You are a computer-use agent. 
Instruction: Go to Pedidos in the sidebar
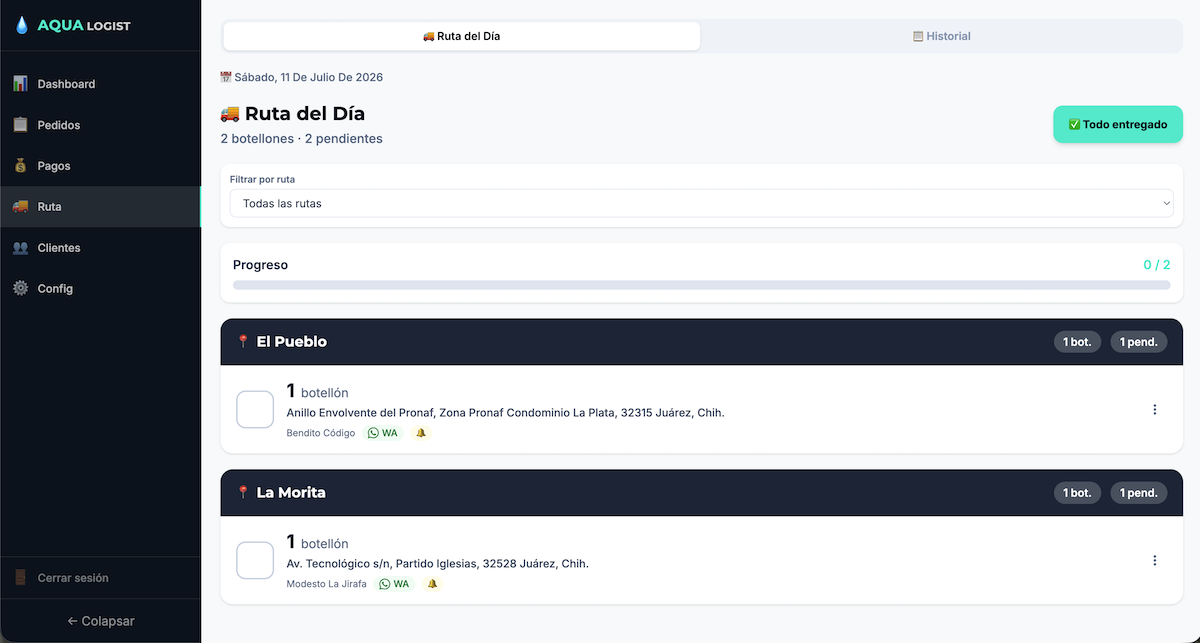click(100, 125)
